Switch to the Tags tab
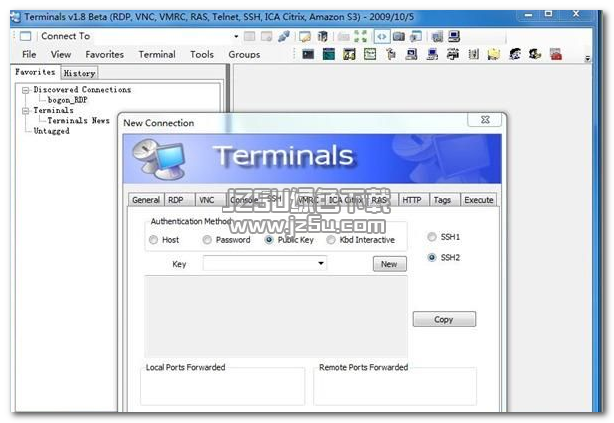The height and width of the screenshot is (423, 614). (442, 200)
